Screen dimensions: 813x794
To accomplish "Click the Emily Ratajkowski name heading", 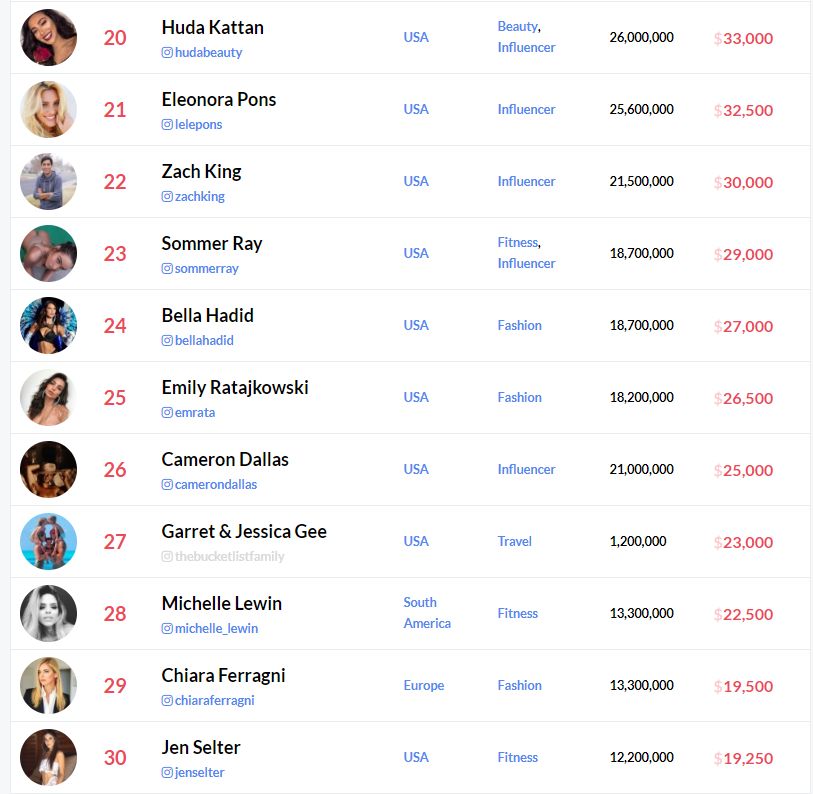I will [235, 387].
